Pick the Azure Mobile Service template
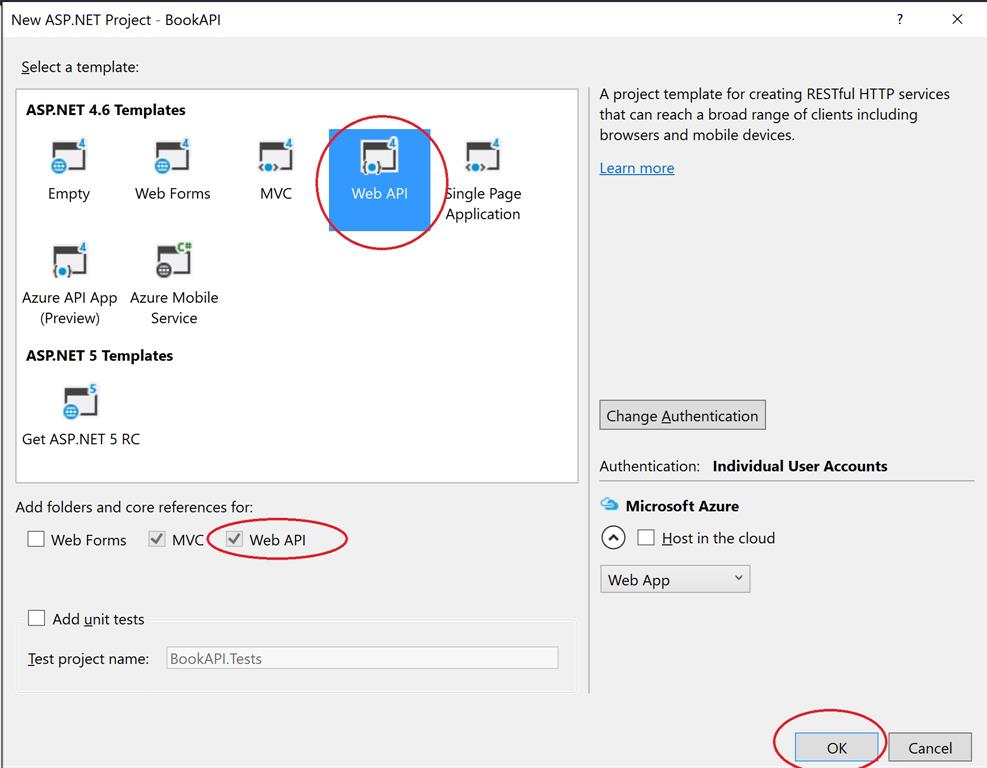987x768 pixels. click(x=174, y=262)
